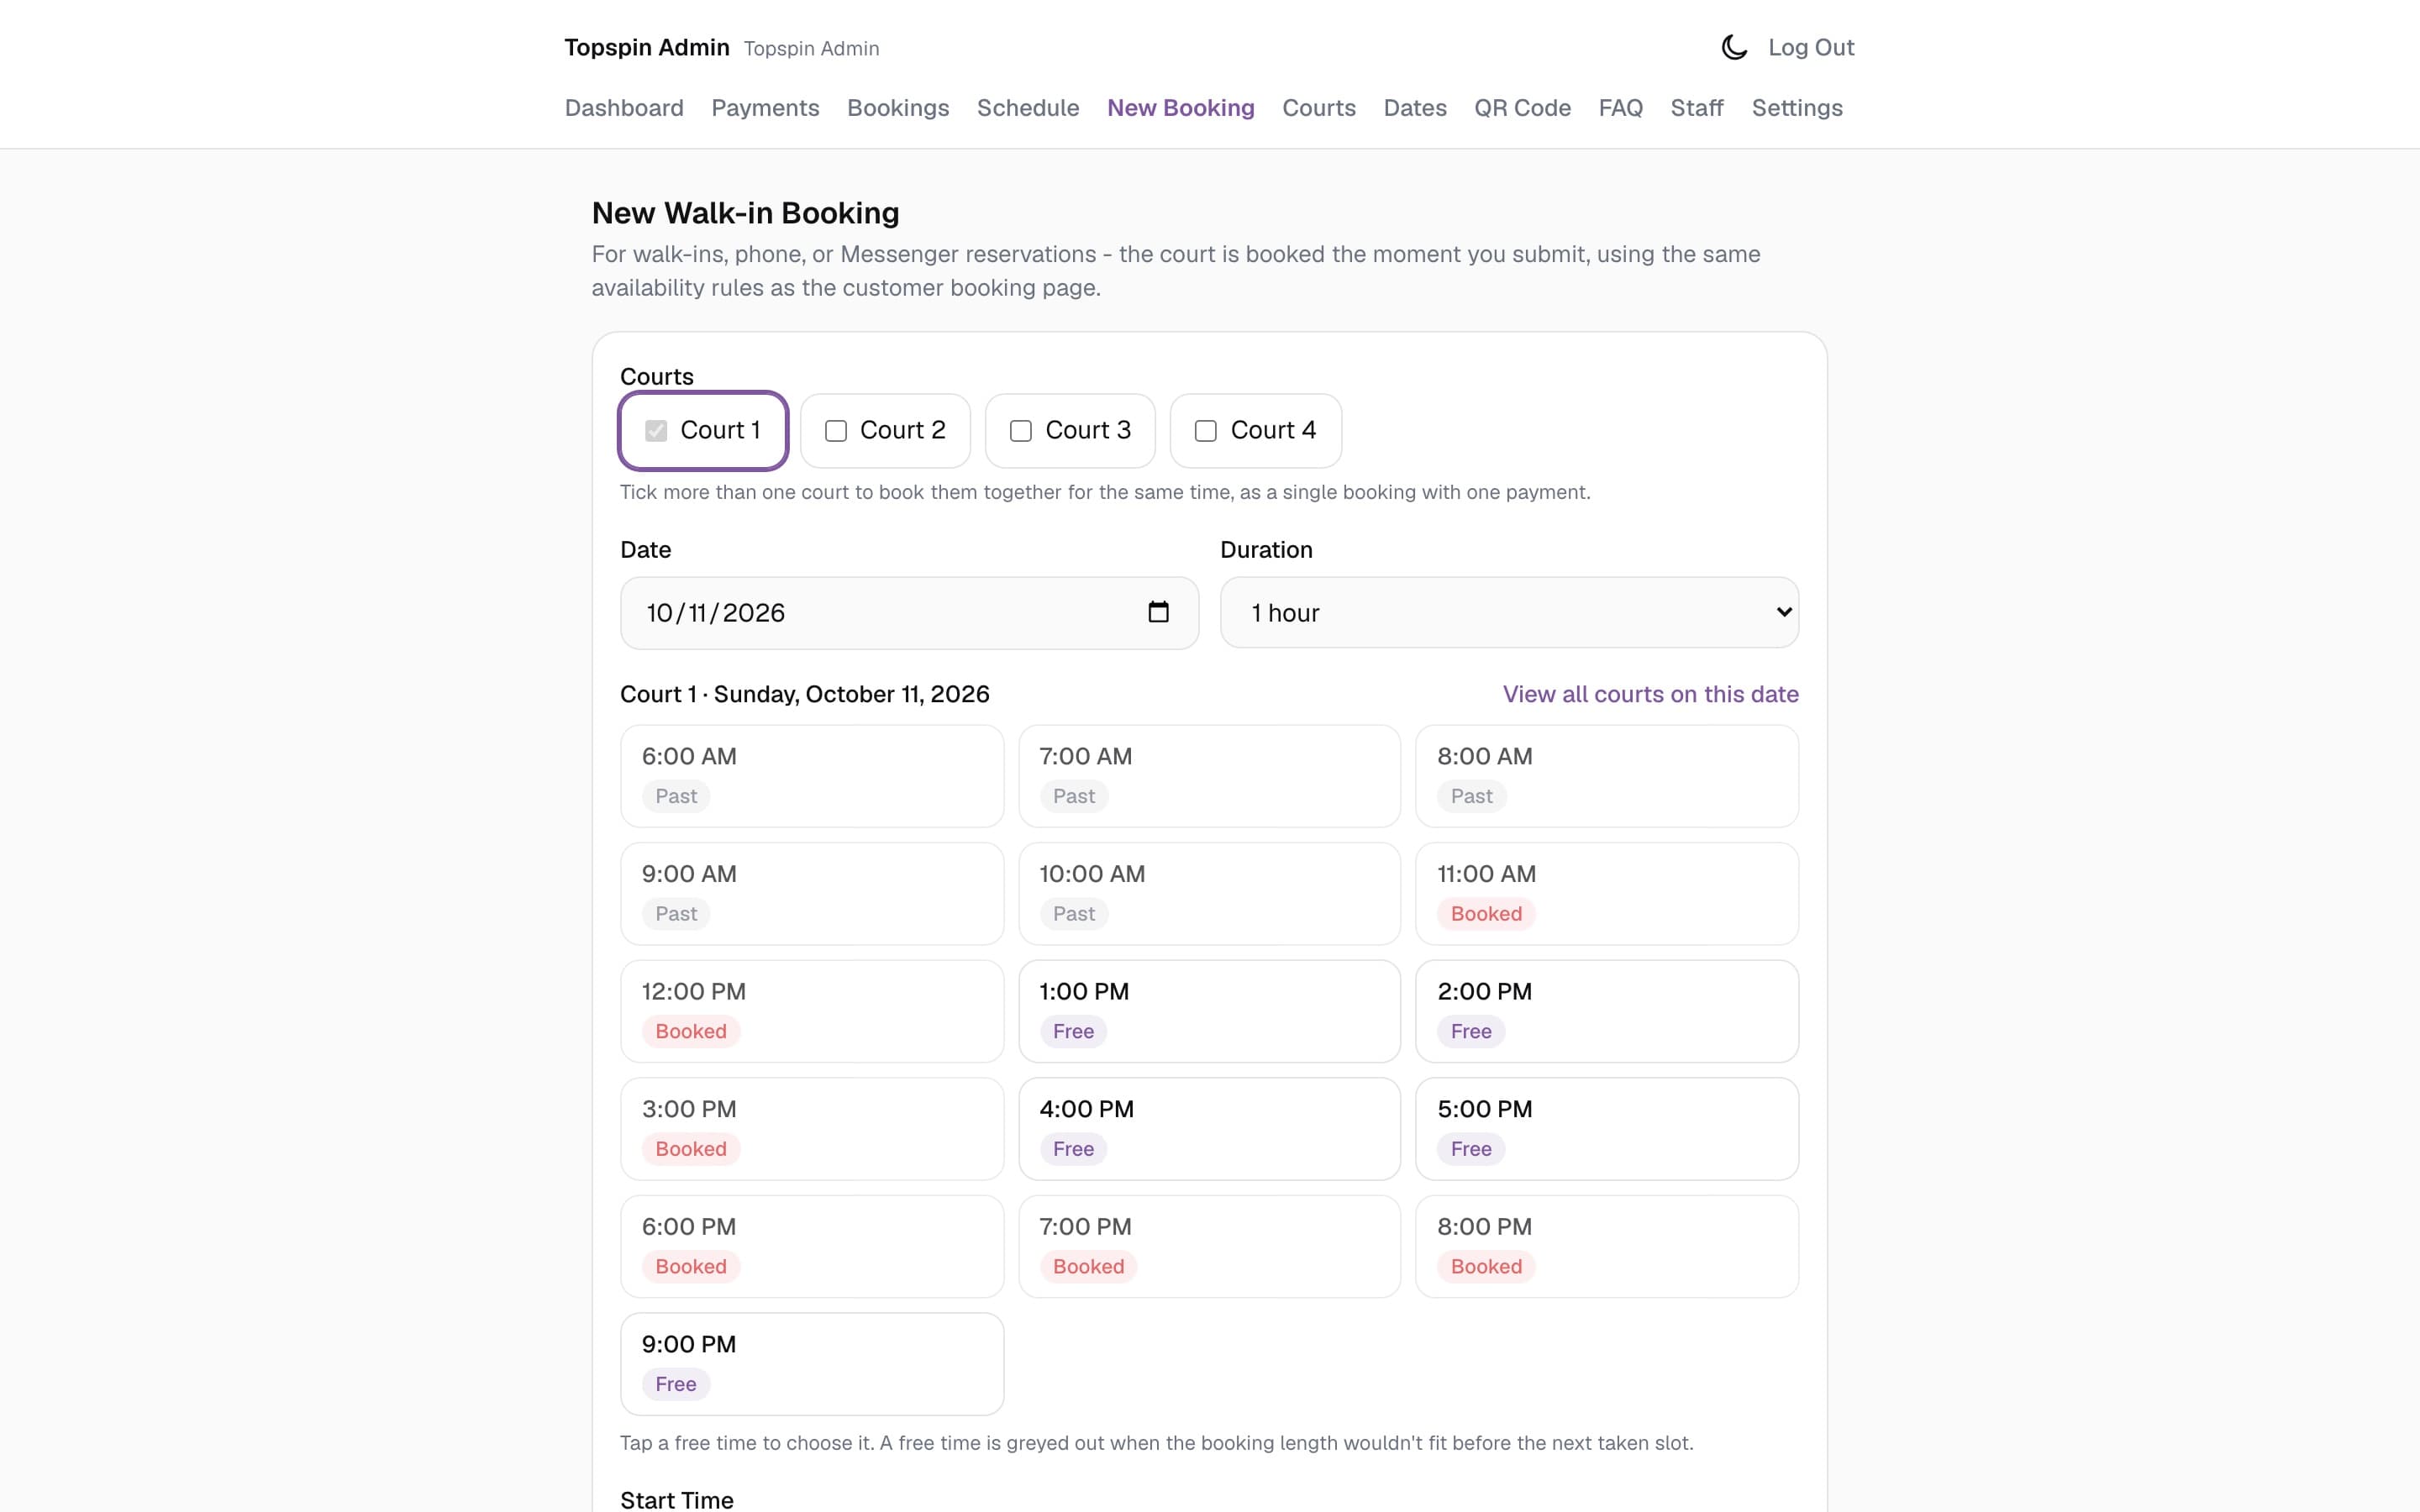Open the Payments tab
The image size is (2420, 1512).
[x=765, y=108]
